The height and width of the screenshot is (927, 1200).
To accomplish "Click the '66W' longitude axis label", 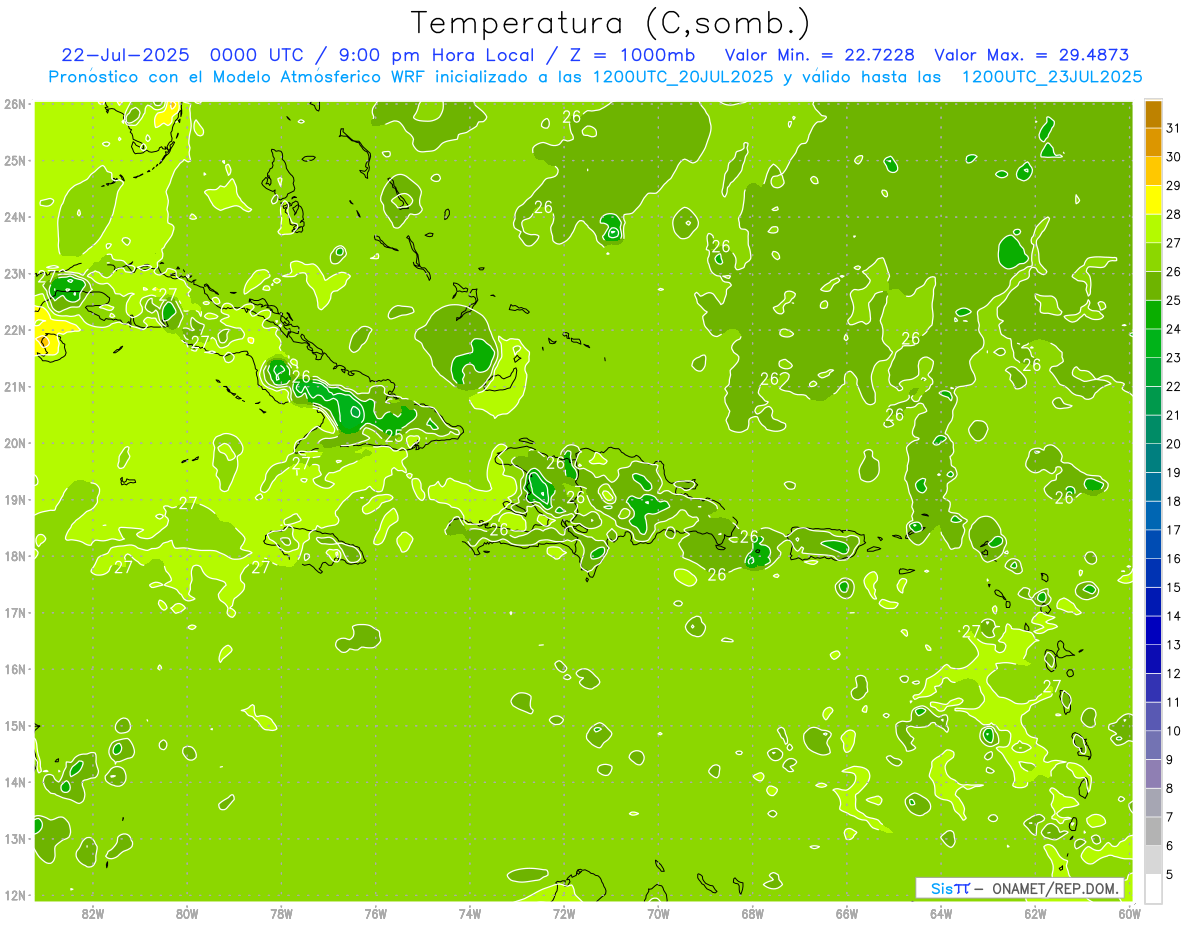I will coord(847,913).
